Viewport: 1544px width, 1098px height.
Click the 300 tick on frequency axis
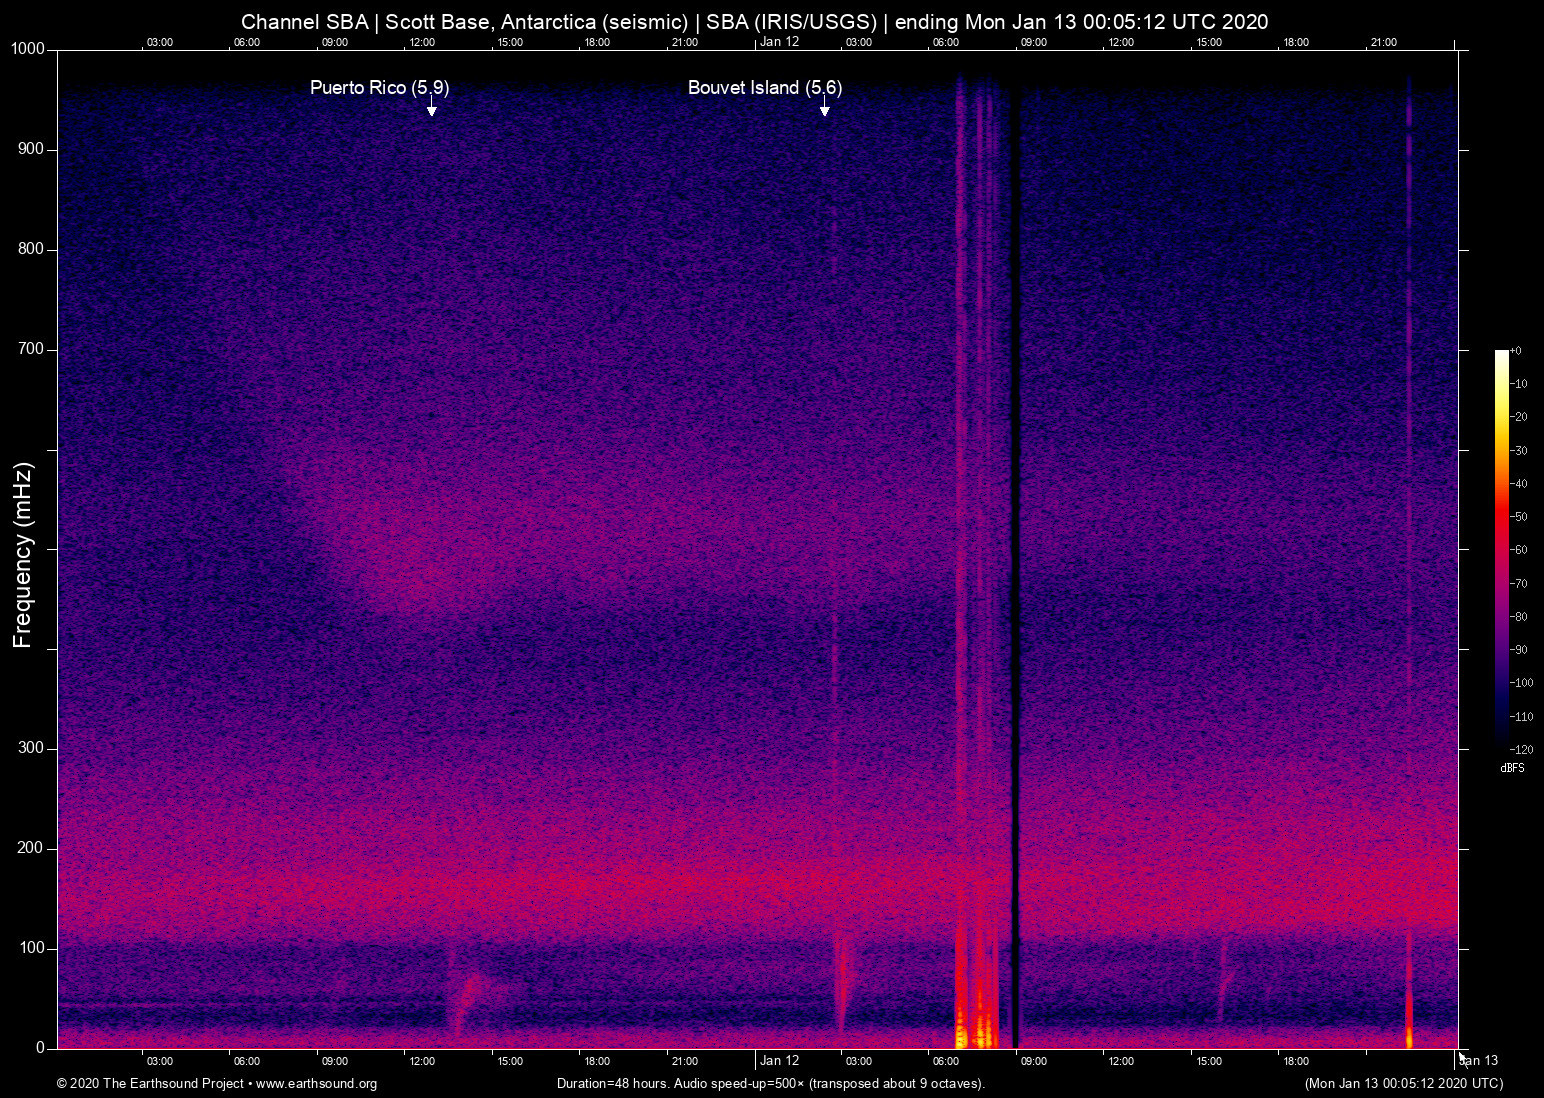[x=31, y=748]
